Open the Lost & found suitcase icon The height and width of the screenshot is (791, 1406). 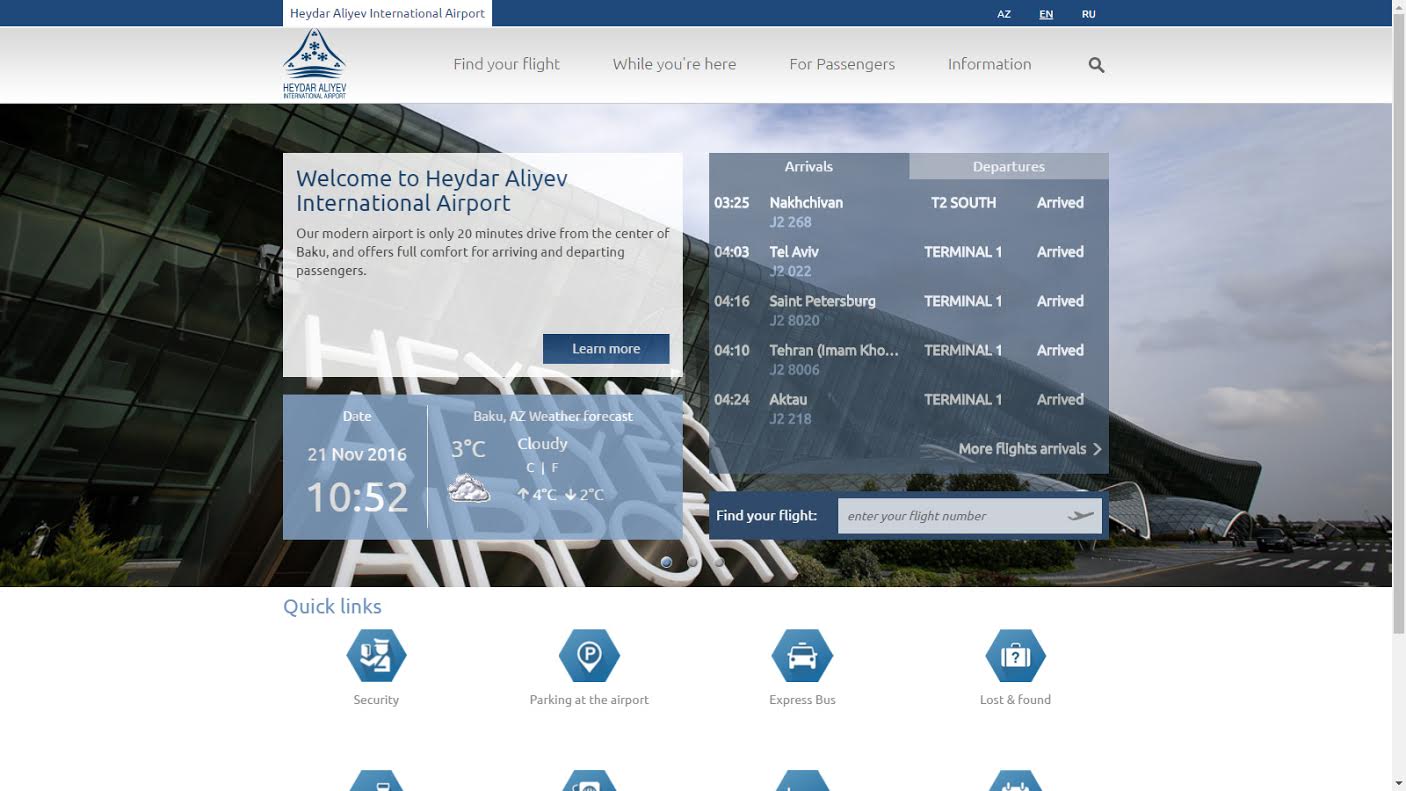tap(1015, 656)
